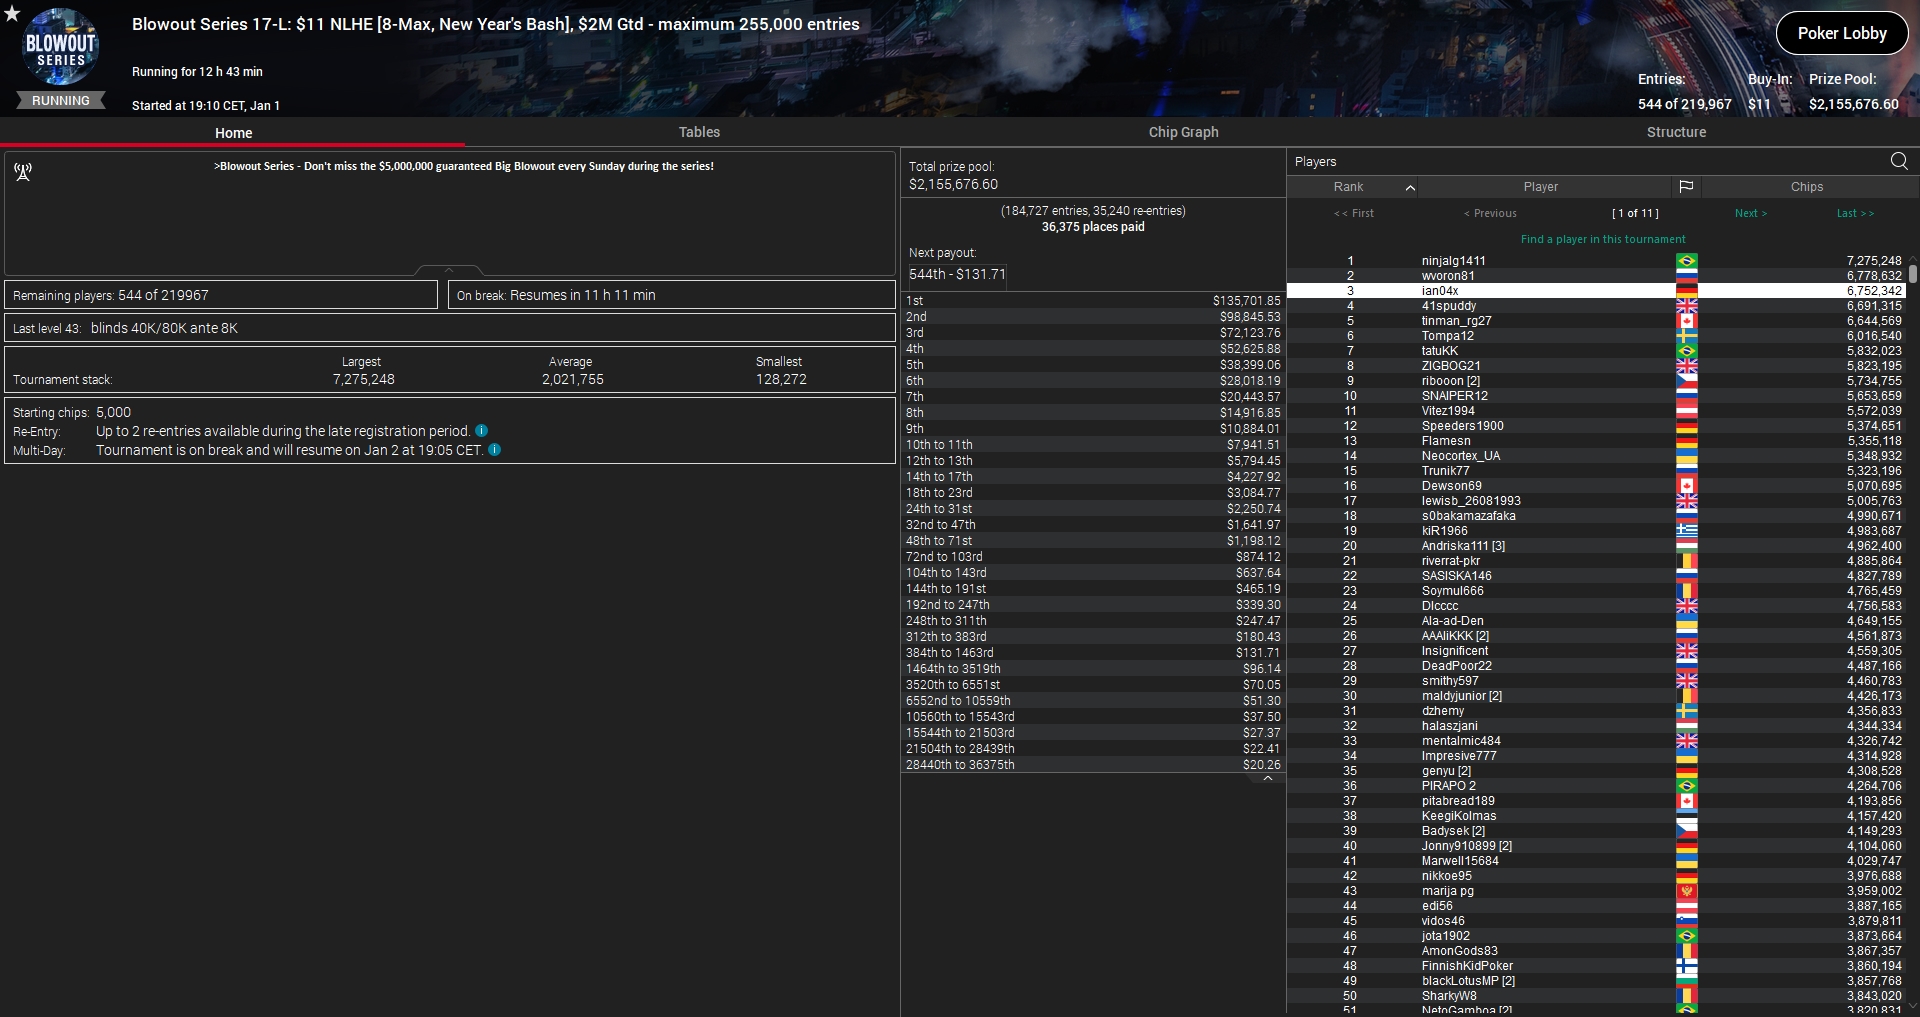Click the Remaining players 544 of 219967 box
This screenshot has width=1920, height=1017.
coord(221,295)
